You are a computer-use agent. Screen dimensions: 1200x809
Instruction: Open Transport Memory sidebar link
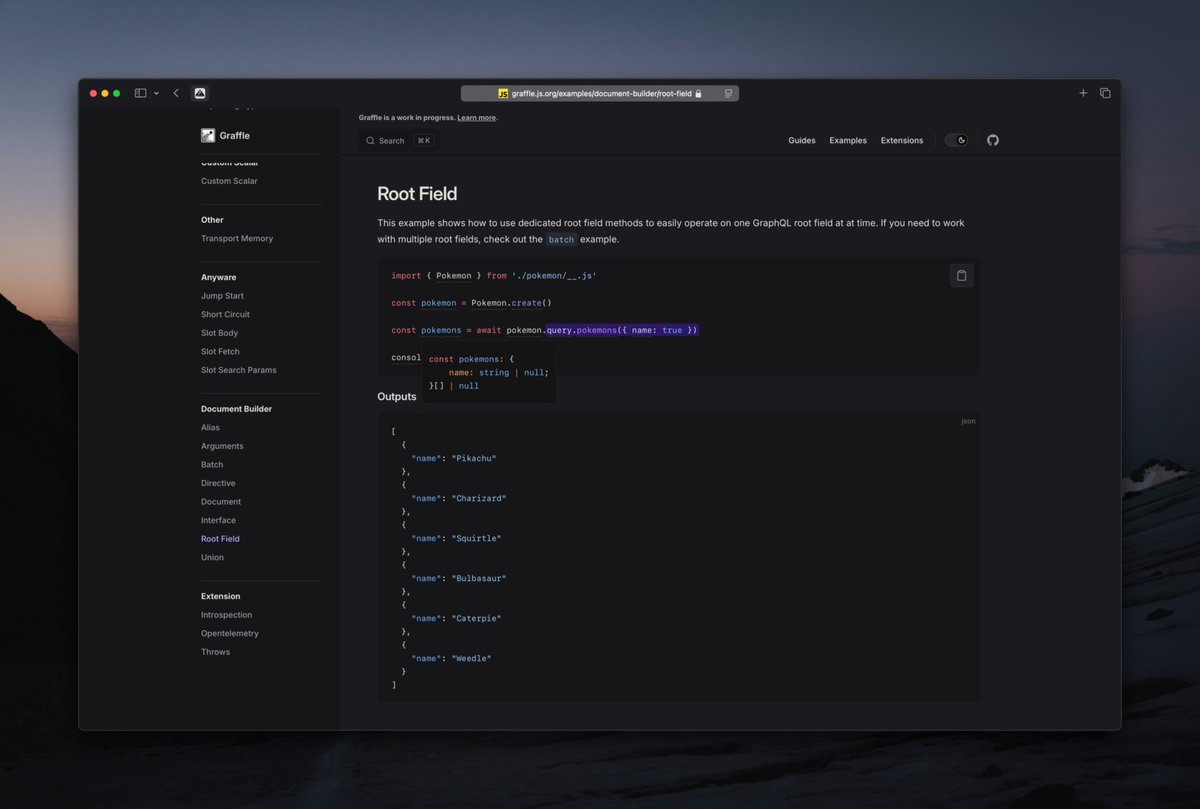coord(237,238)
